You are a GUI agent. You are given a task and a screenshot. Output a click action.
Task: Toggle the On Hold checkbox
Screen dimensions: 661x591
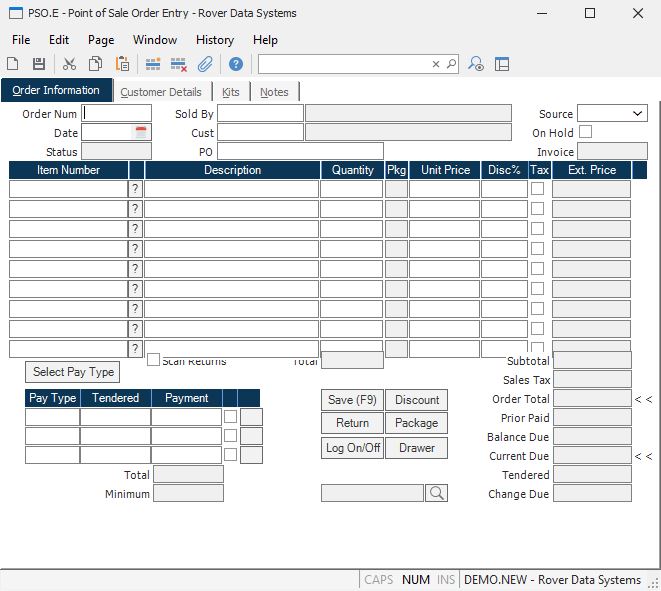coord(585,132)
